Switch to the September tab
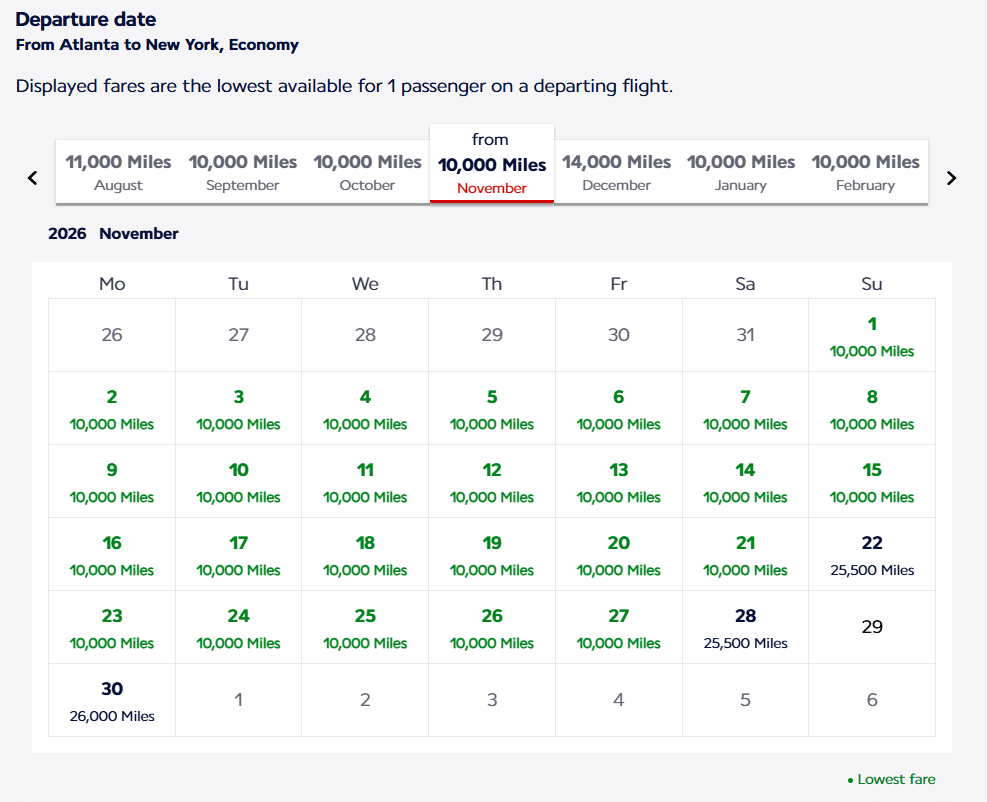Viewport: 987px width, 802px height. [243, 172]
